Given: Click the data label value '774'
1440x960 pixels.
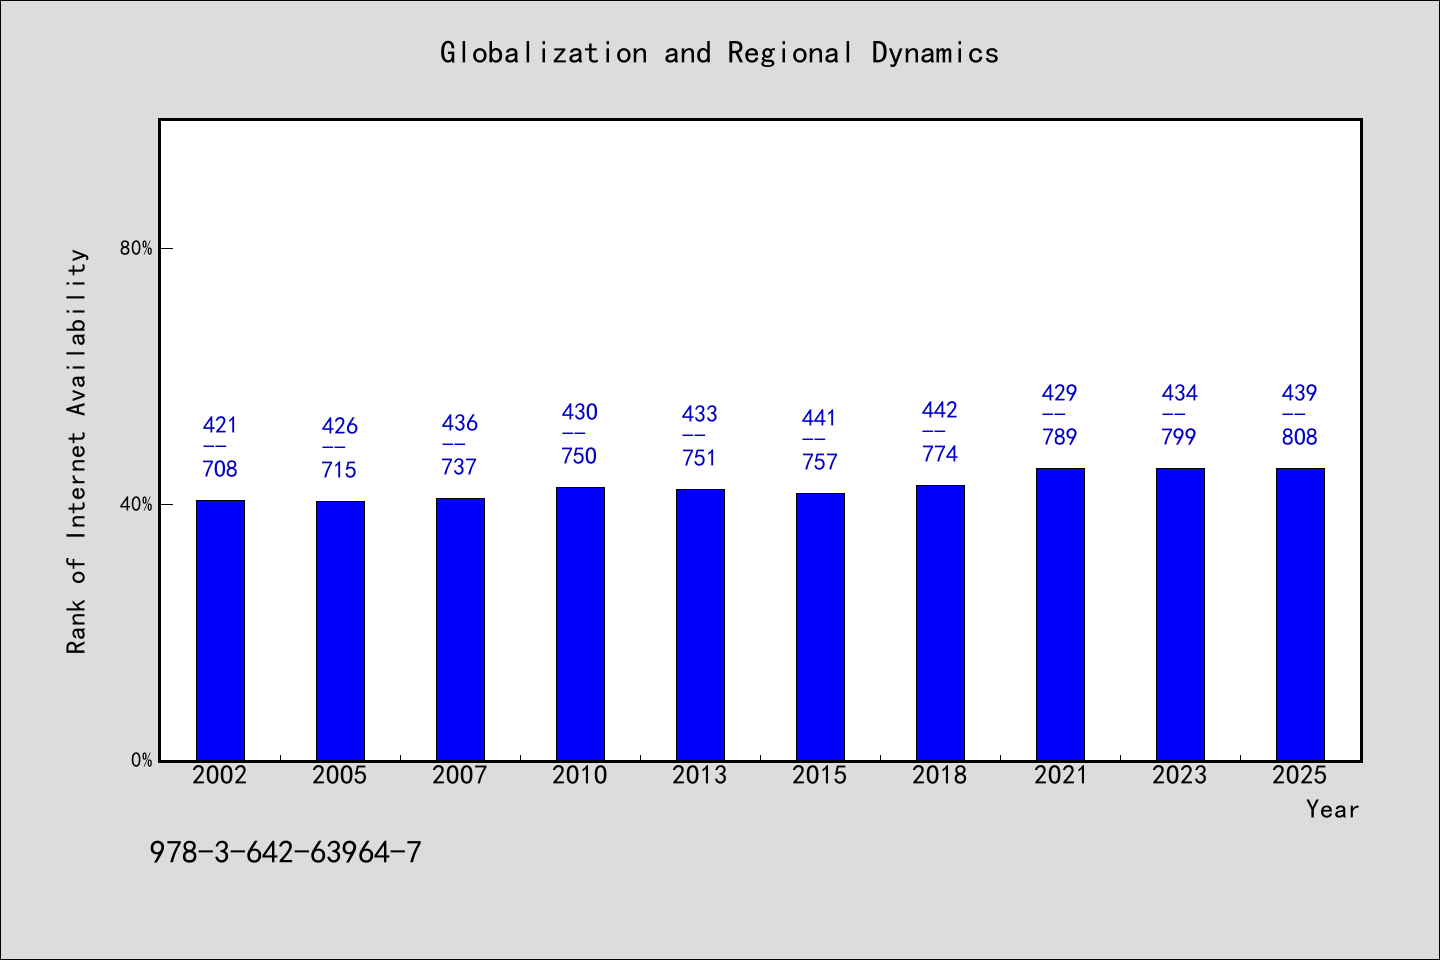Looking at the screenshot, I should [x=940, y=454].
